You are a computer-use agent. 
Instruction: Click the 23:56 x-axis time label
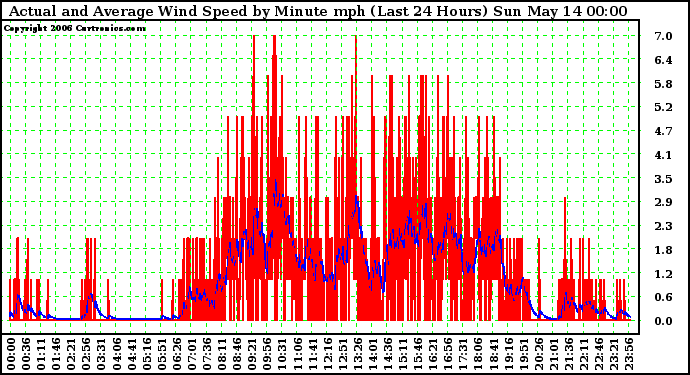pos(628,354)
